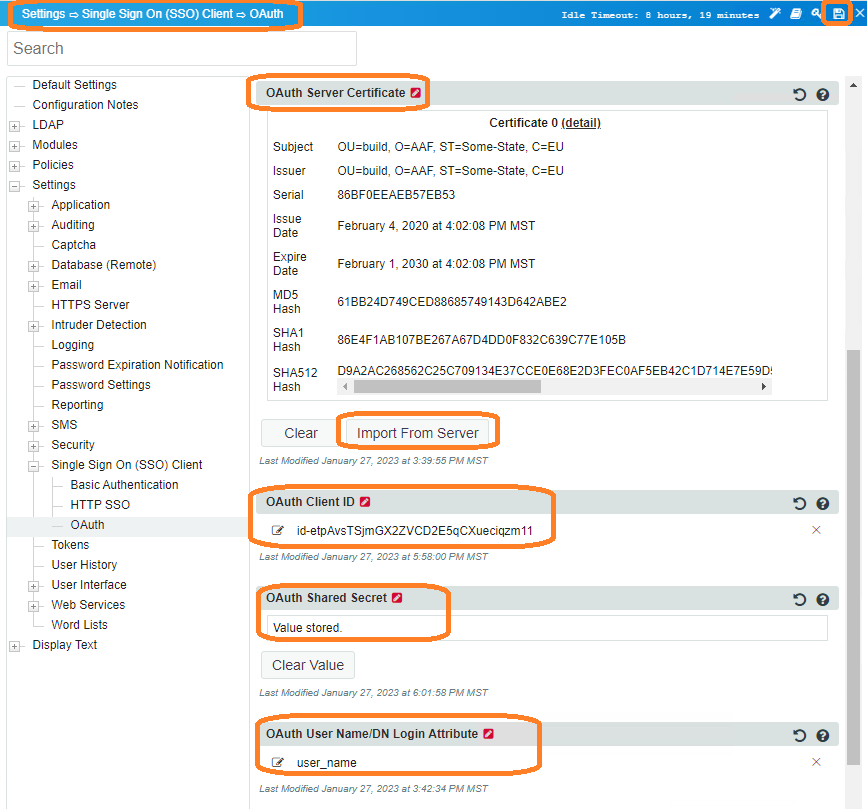Remove the OAuth Client ID value with X
Viewport: 867px width, 809px height.
click(x=817, y=530)
